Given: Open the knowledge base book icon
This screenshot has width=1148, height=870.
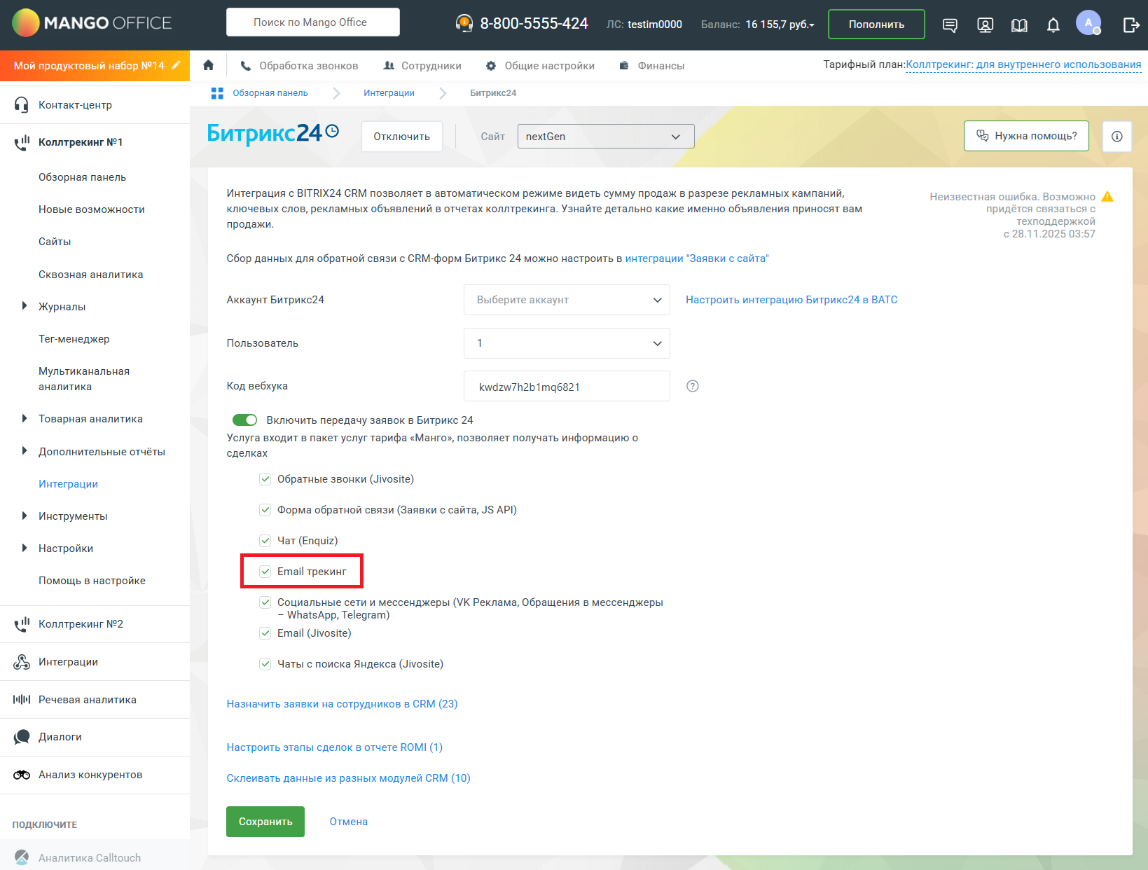Looking at the screenshot, I should (x=1019, y=25).
